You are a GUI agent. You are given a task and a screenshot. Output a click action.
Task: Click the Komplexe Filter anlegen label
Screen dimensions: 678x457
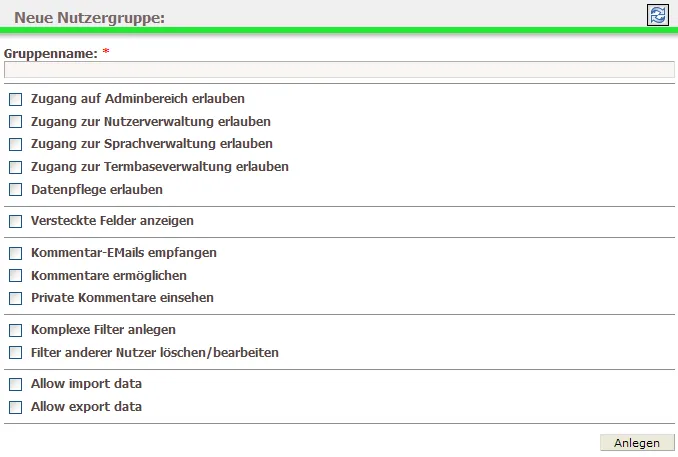coord(103,330)
